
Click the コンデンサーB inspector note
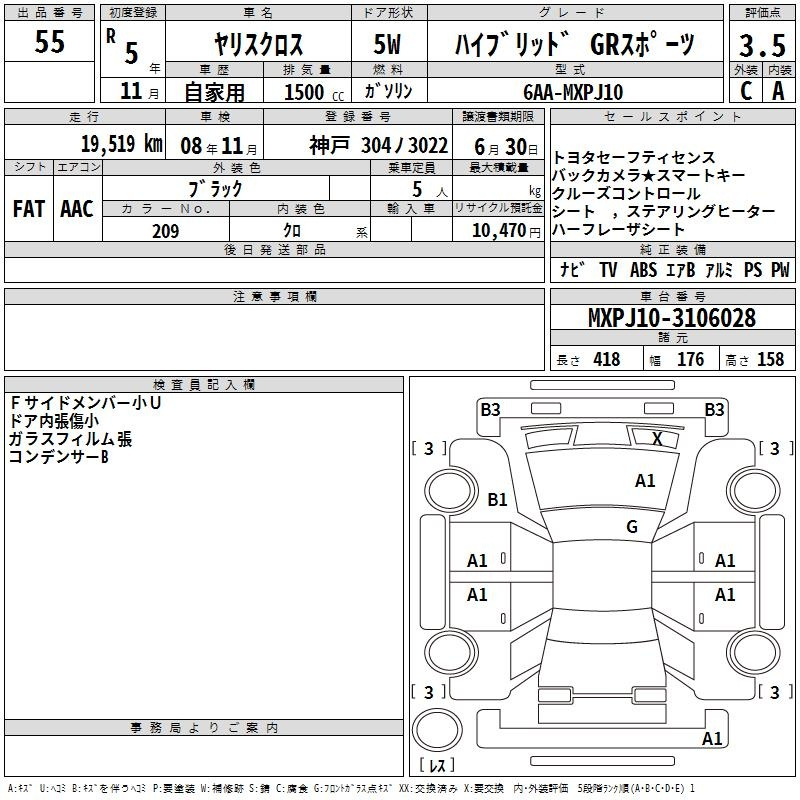pyautogui.click(x=58, y=457)
